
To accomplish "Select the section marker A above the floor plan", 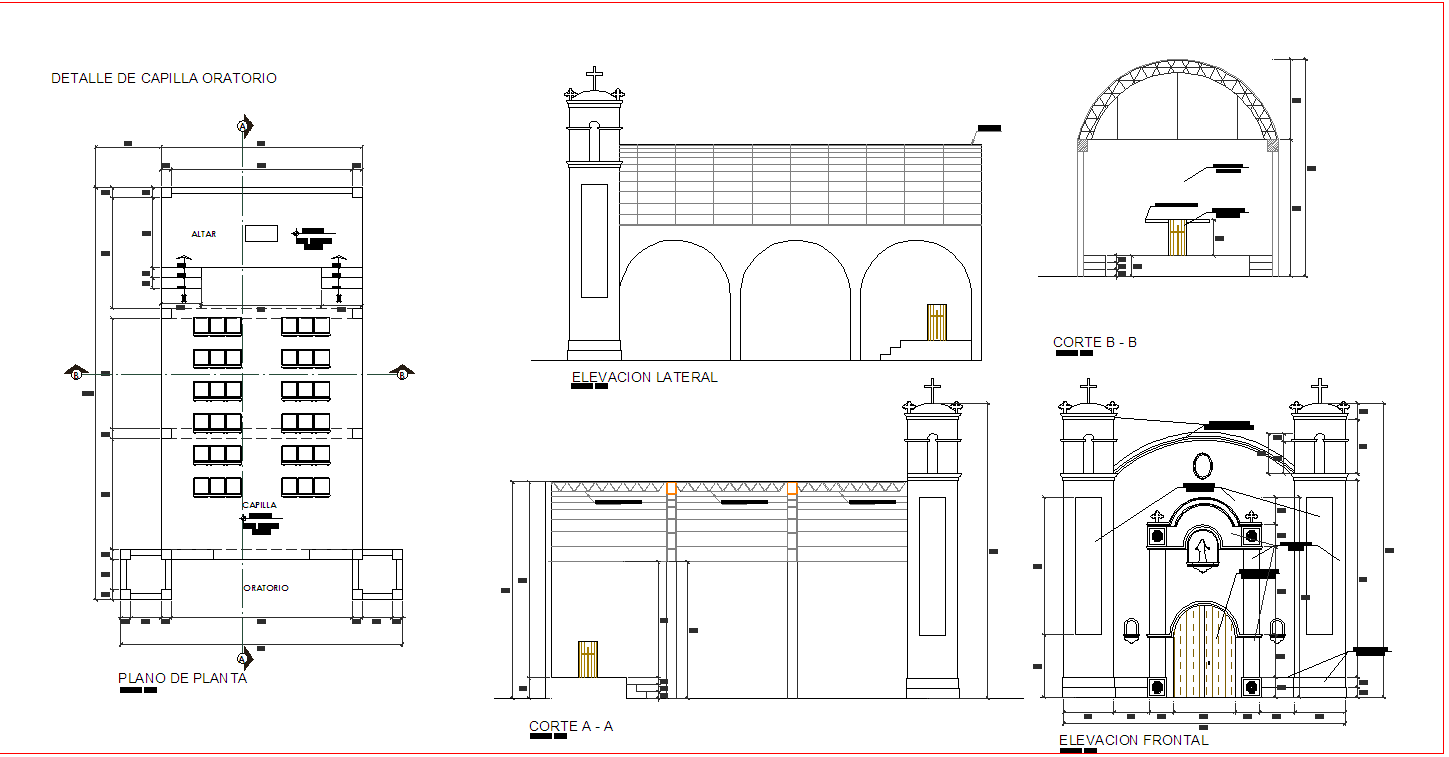I will coord(241,127).
